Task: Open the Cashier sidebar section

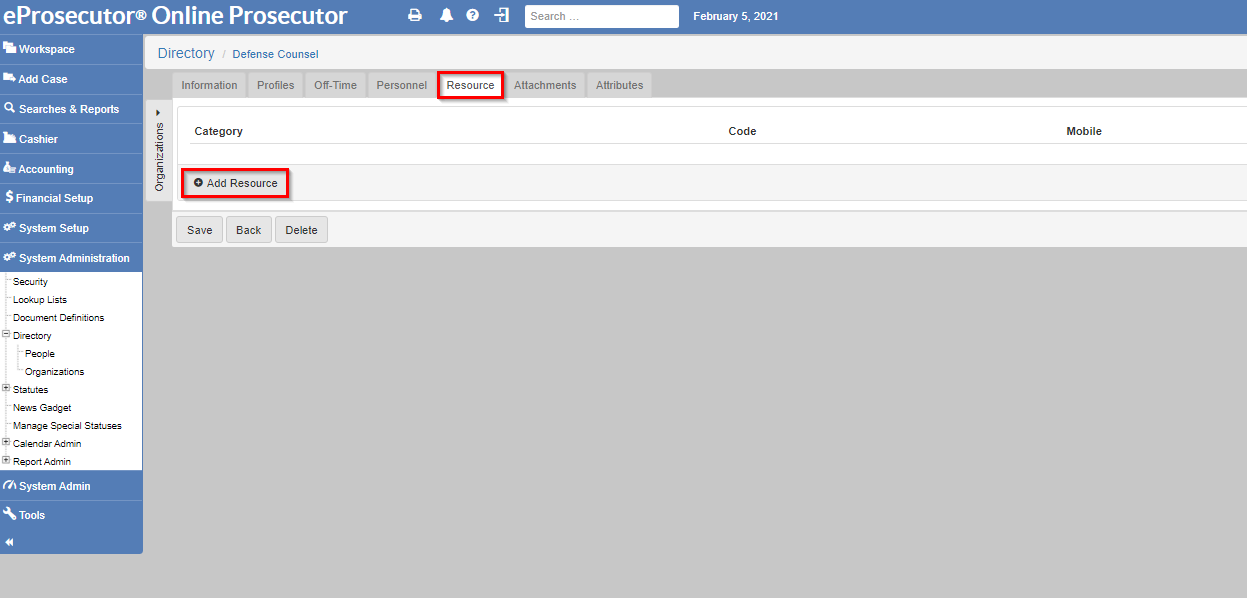Action: (x=38, y=139)
